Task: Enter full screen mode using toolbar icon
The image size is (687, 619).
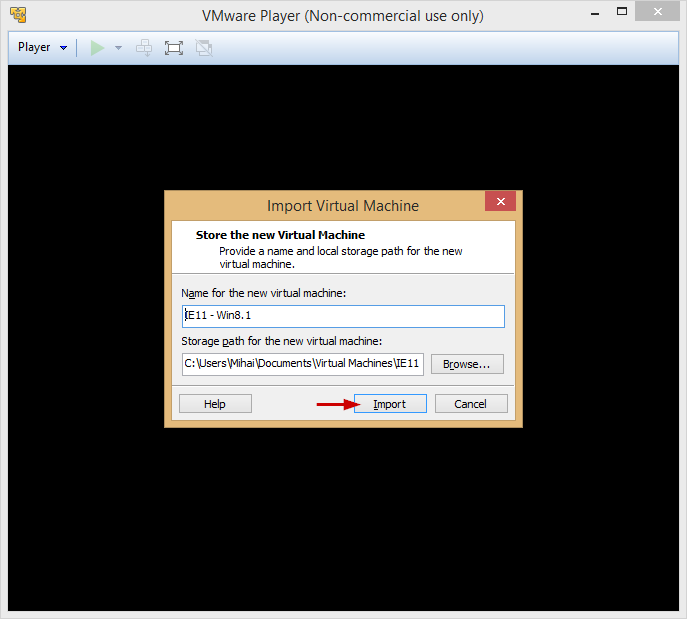Action: (x=174, y=48)
